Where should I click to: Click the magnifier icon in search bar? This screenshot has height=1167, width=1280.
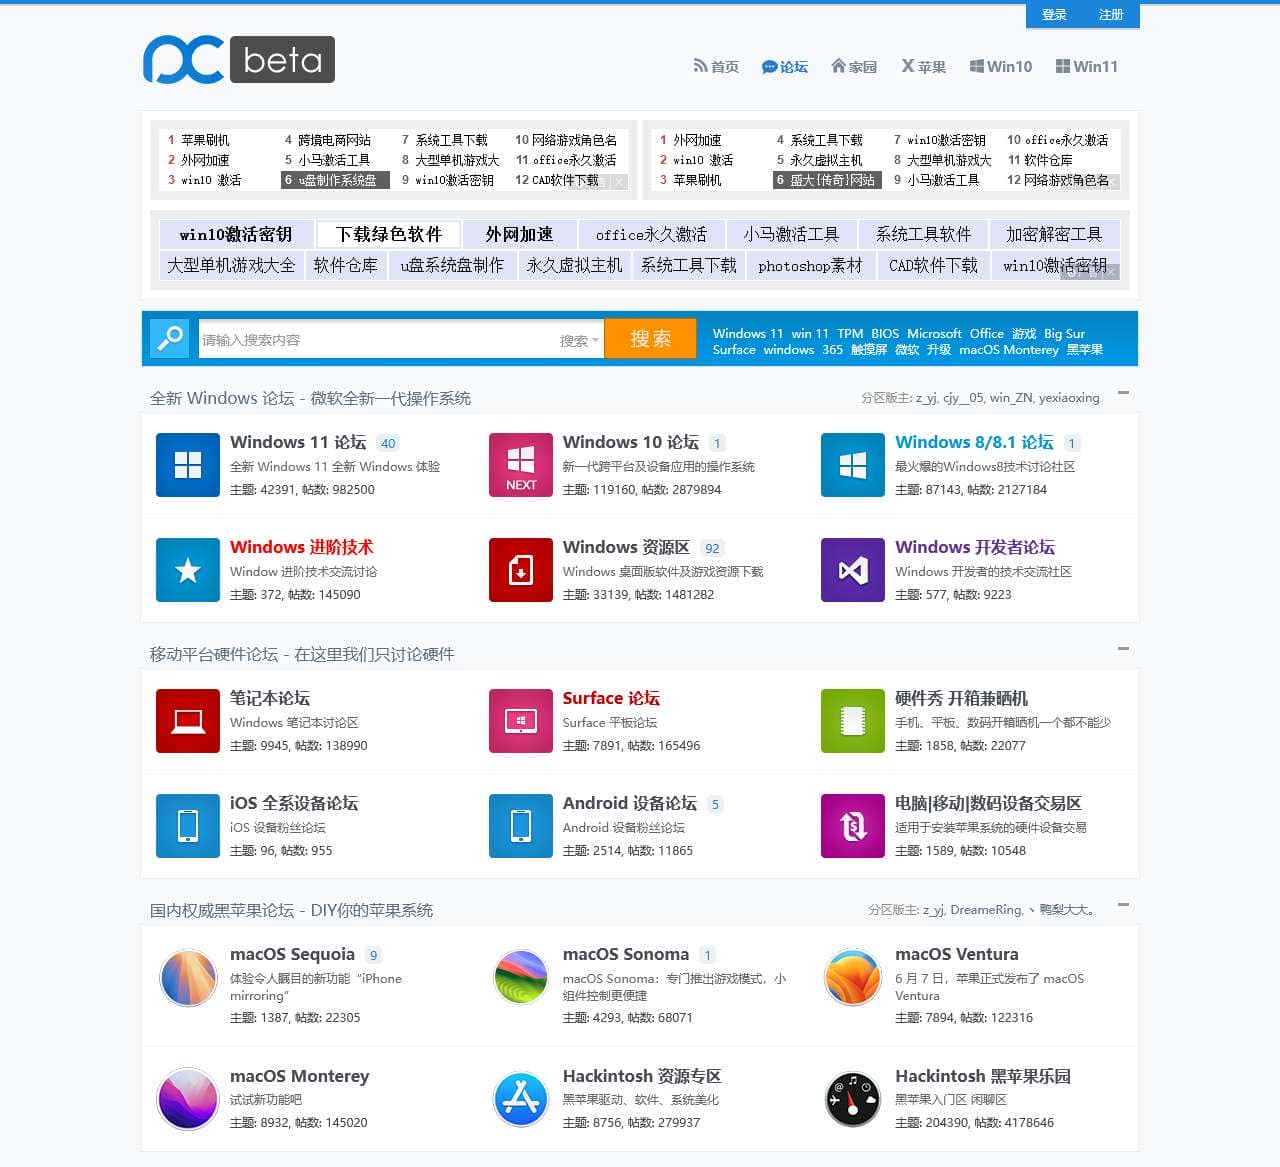click(x=170, y=338)
